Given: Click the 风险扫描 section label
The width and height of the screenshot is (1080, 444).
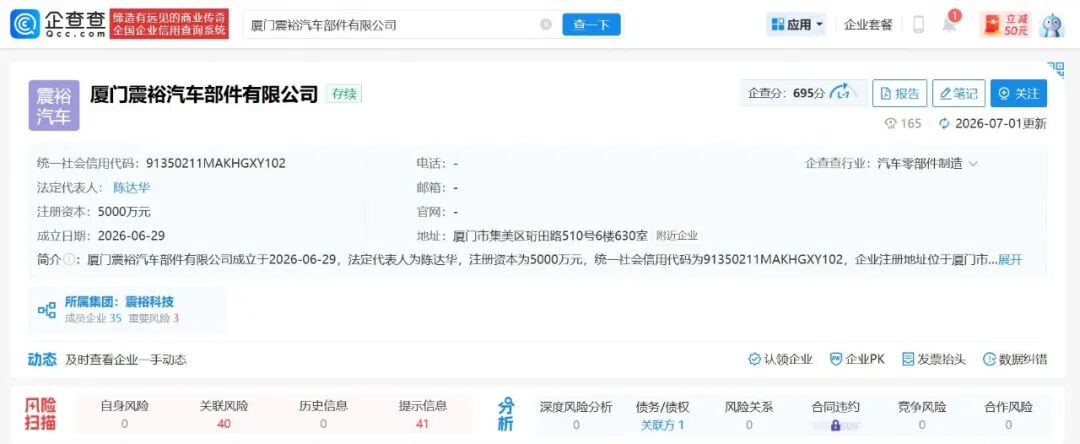Looking at the screenshot, I should click(41, 414).
